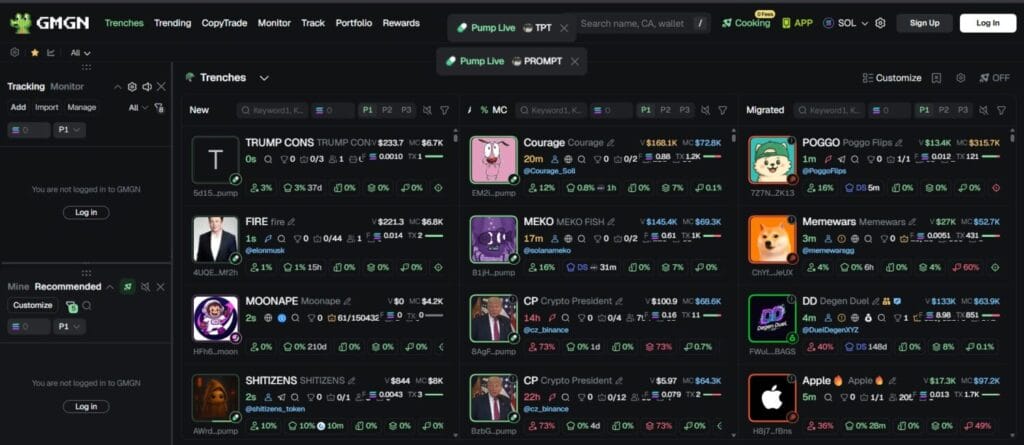This screenshot has width=1024, height=445.
Task: Open the New column filter funnel icon
Action: pyautogui.click(x=445, y=110)
